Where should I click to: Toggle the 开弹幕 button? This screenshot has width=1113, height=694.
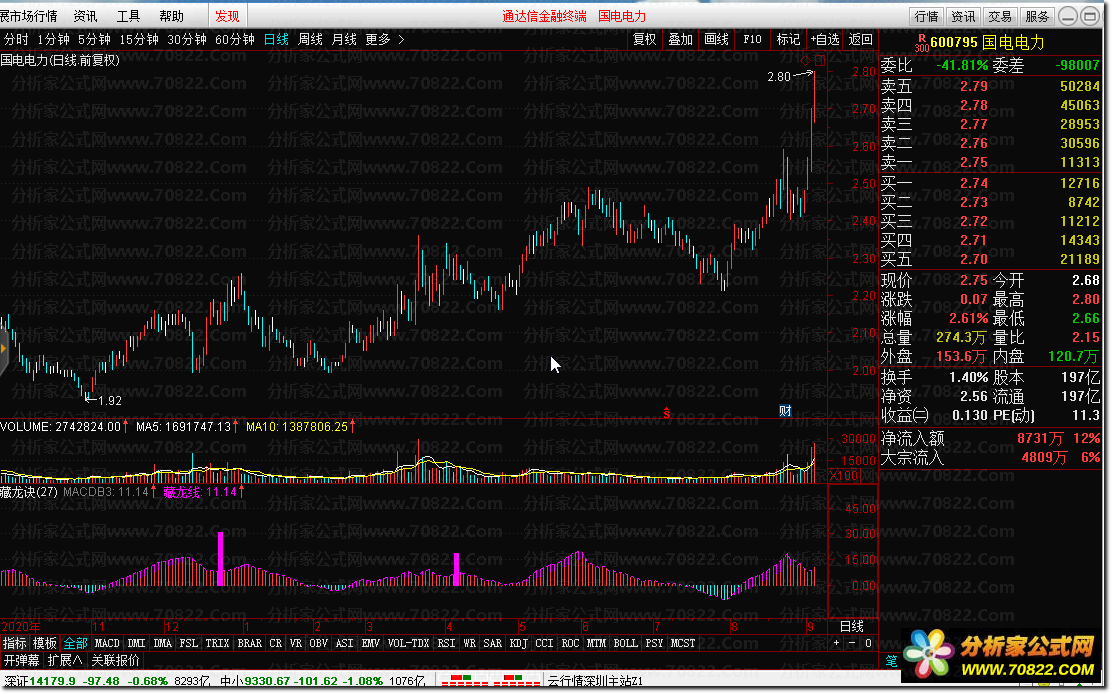21,661
